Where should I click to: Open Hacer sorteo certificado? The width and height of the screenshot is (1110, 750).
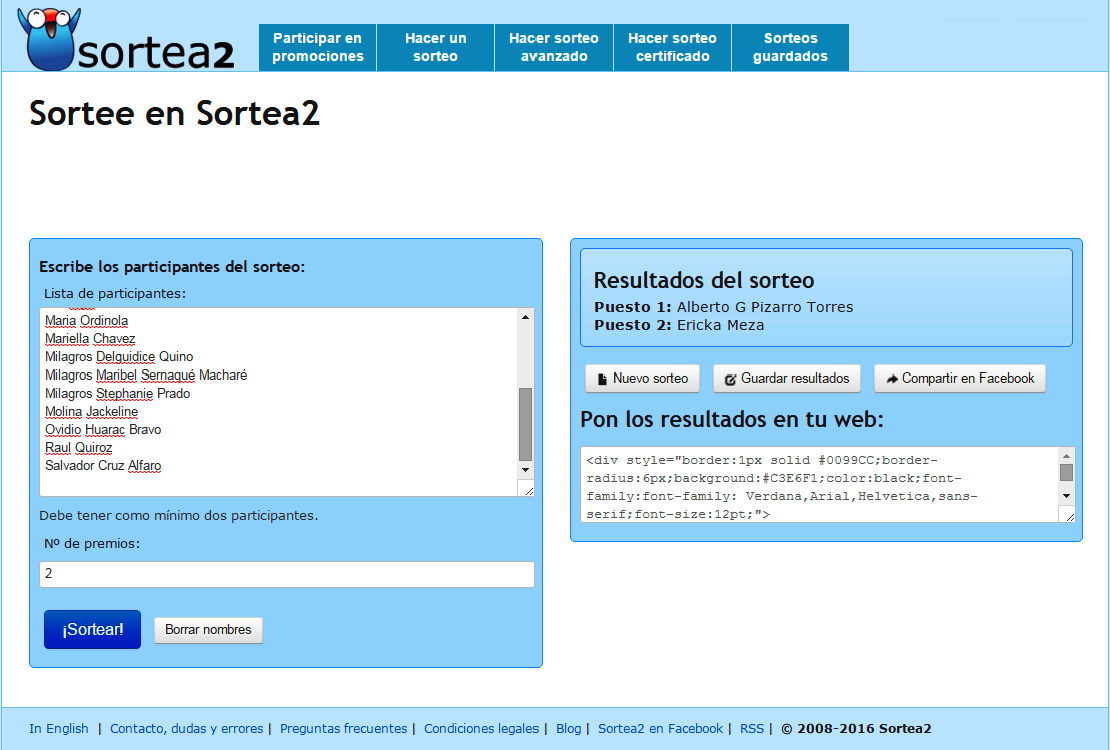point(672,47)
